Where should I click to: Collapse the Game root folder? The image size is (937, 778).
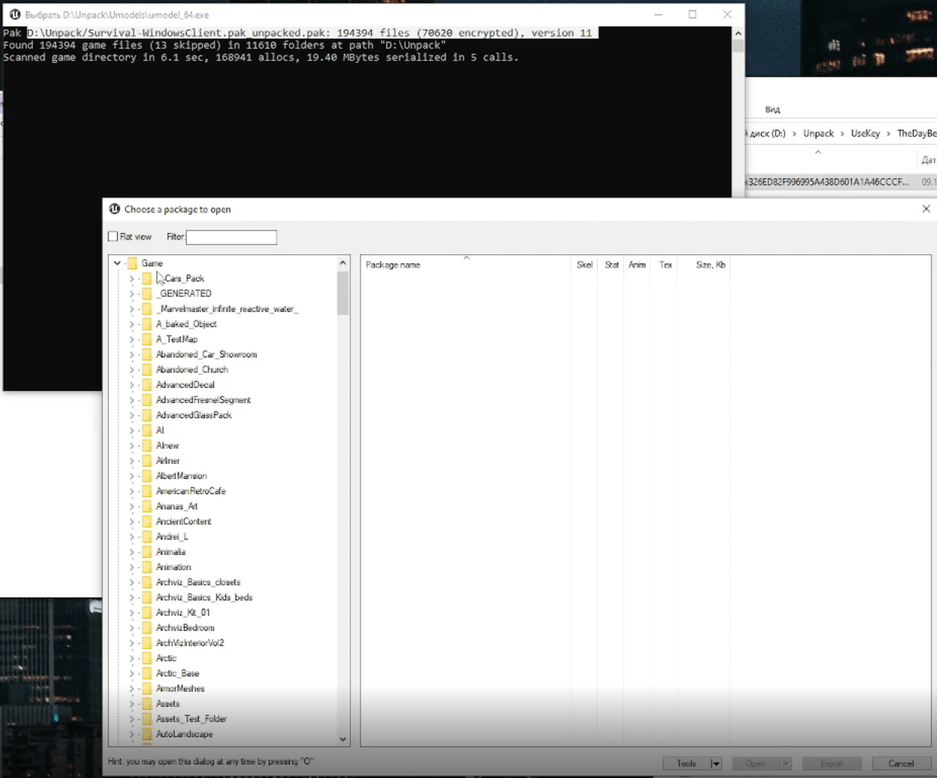click(x=117, y=263)
